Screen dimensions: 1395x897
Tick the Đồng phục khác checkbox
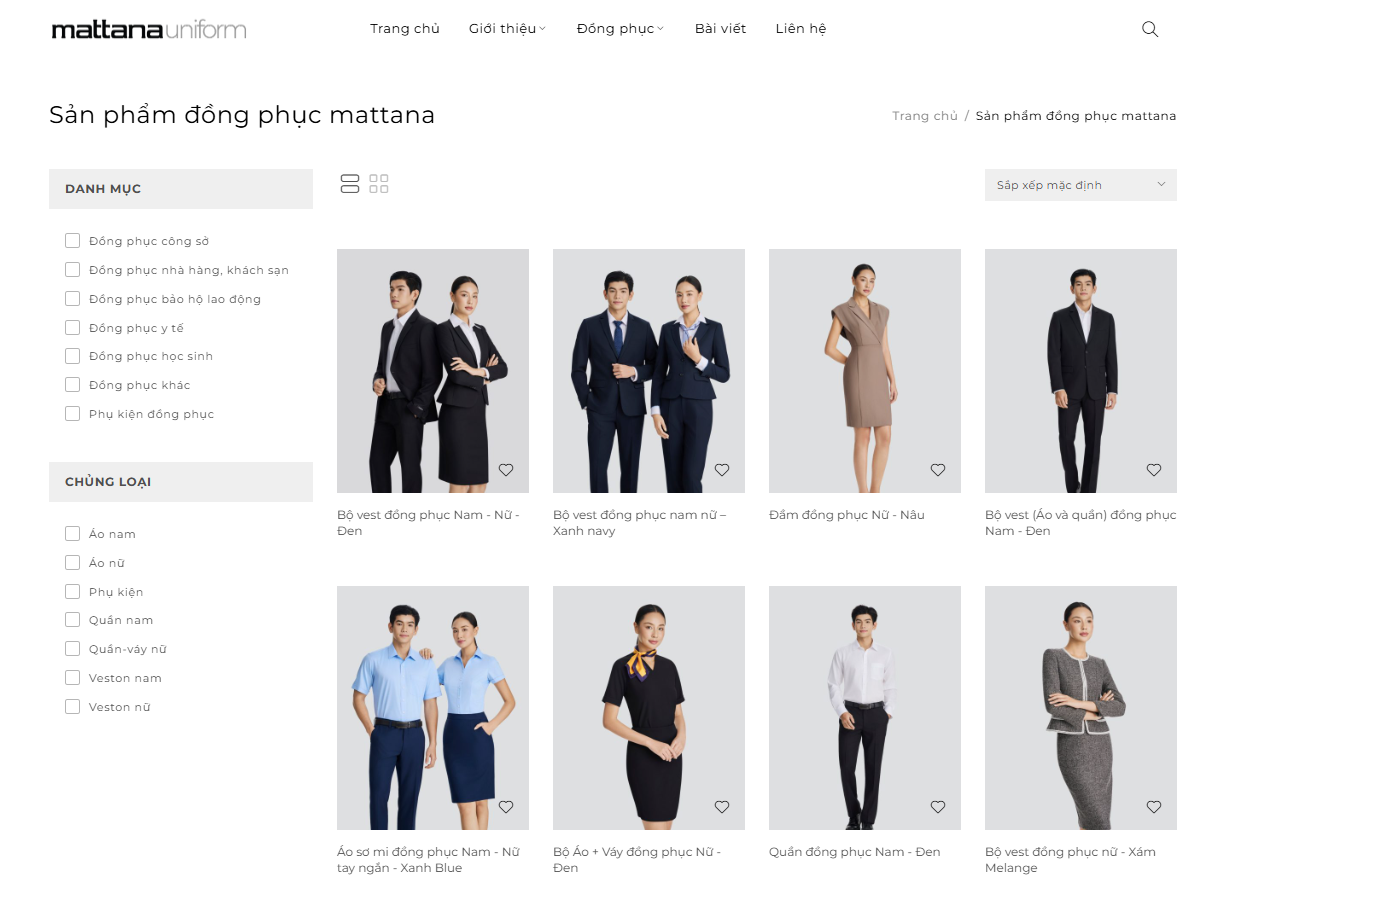tap(72, 384)
